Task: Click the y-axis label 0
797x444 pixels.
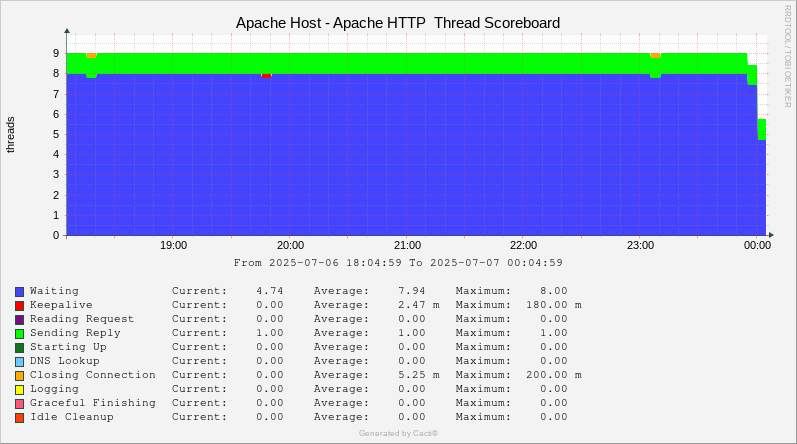Action: point(56,235)
